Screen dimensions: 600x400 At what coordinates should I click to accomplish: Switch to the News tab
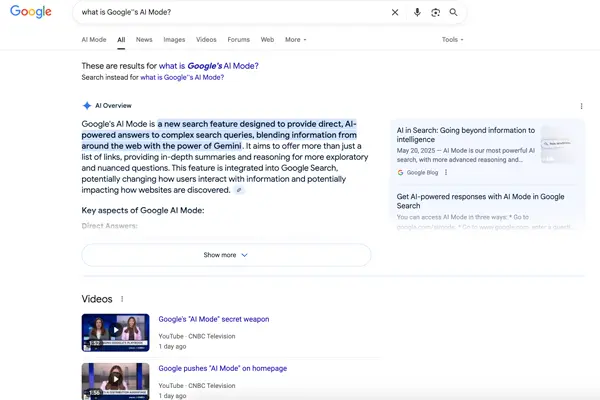pos(144,39)
